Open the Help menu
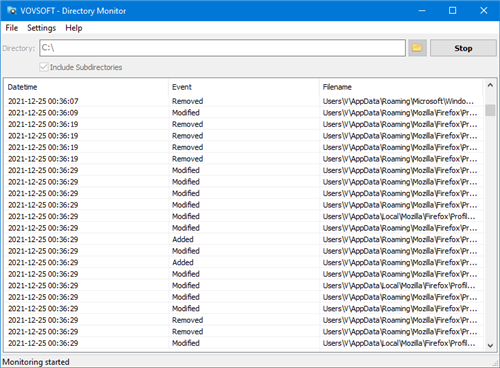This screenshot has height=368, width=500. click(x=74, y=28)
